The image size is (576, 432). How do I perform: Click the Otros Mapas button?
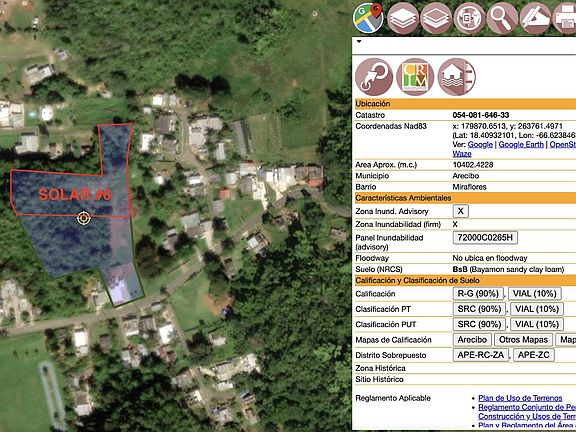pyautogui.click(x=523, y=340)
